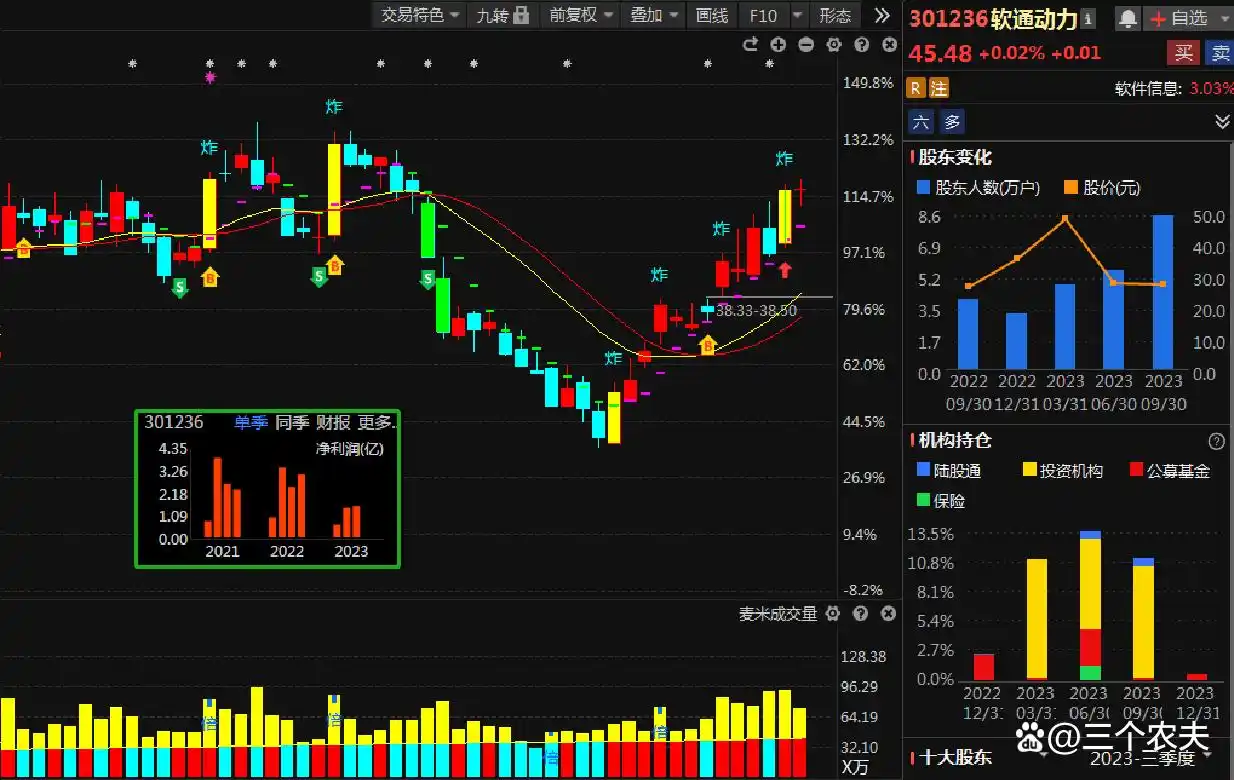Select 财报 tab in profit popup
1234x780 pixels.
[332, 422]
